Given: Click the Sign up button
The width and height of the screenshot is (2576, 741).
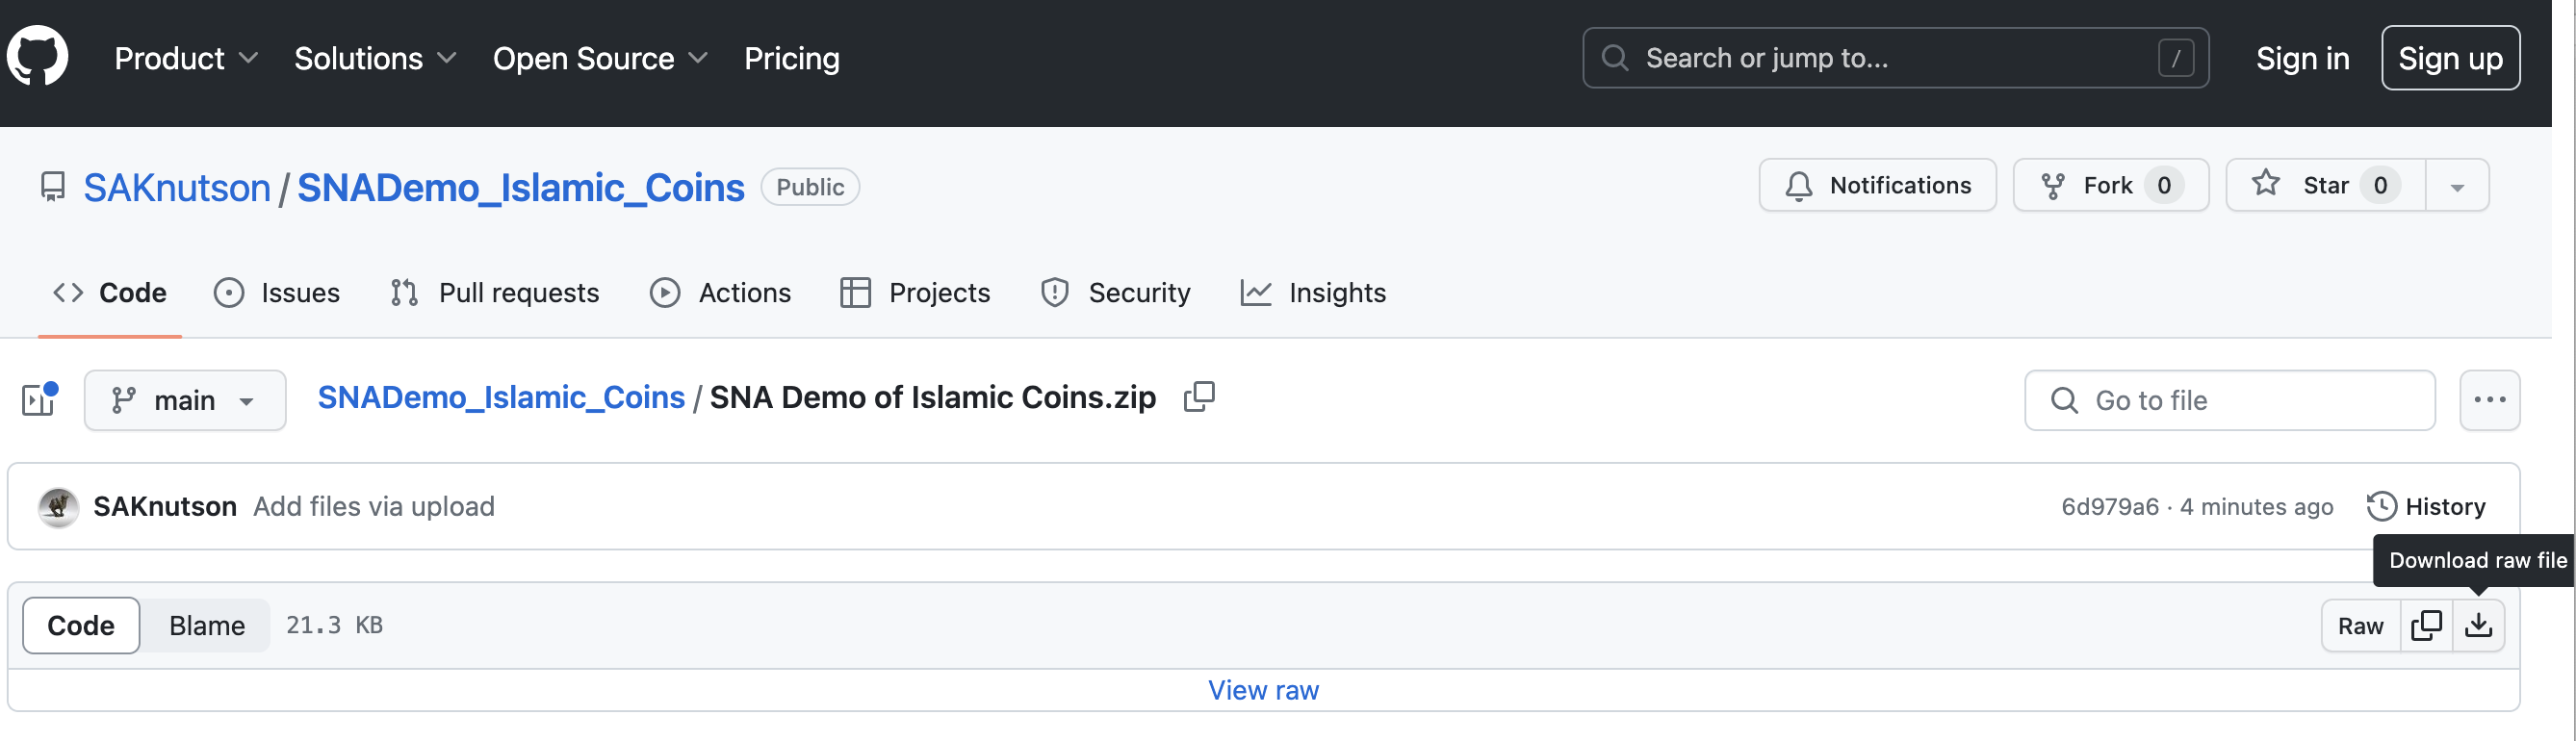Looking at the screenshot, I should 2450,58.
